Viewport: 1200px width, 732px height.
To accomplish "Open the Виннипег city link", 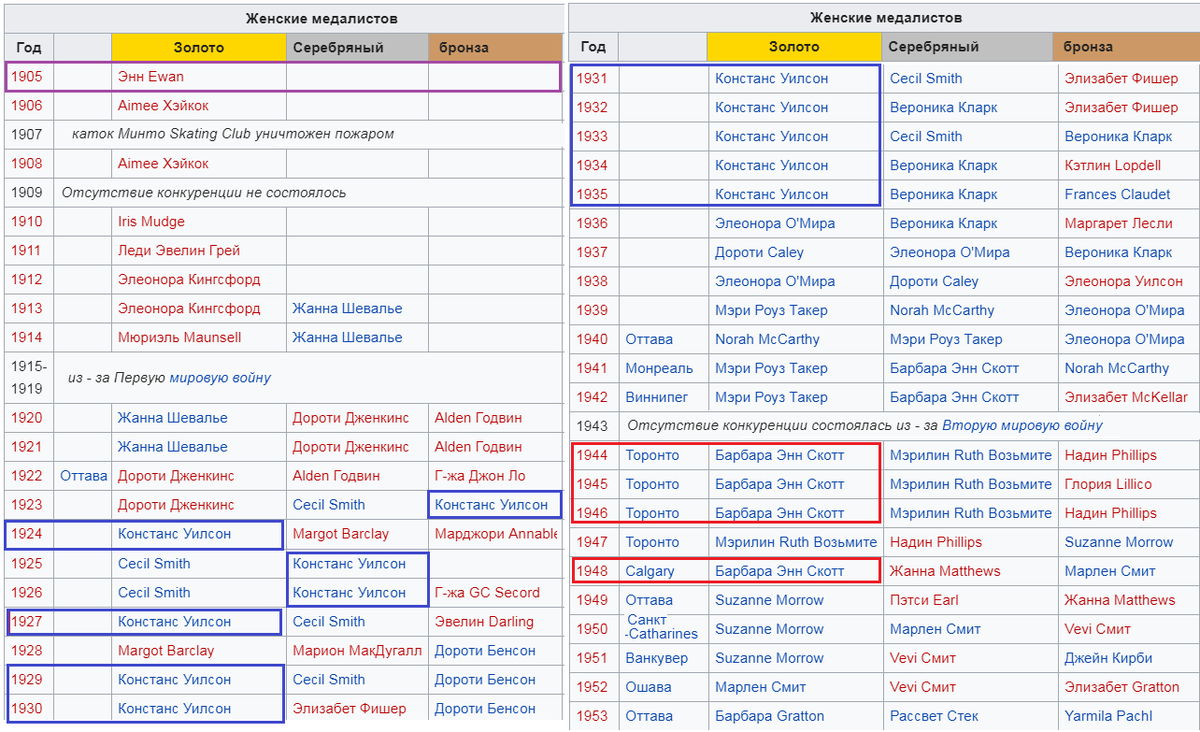I will point(659,397).
